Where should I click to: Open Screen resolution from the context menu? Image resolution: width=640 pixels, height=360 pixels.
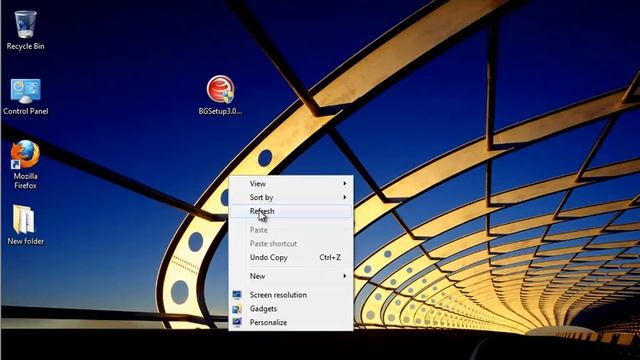point(291,295)
